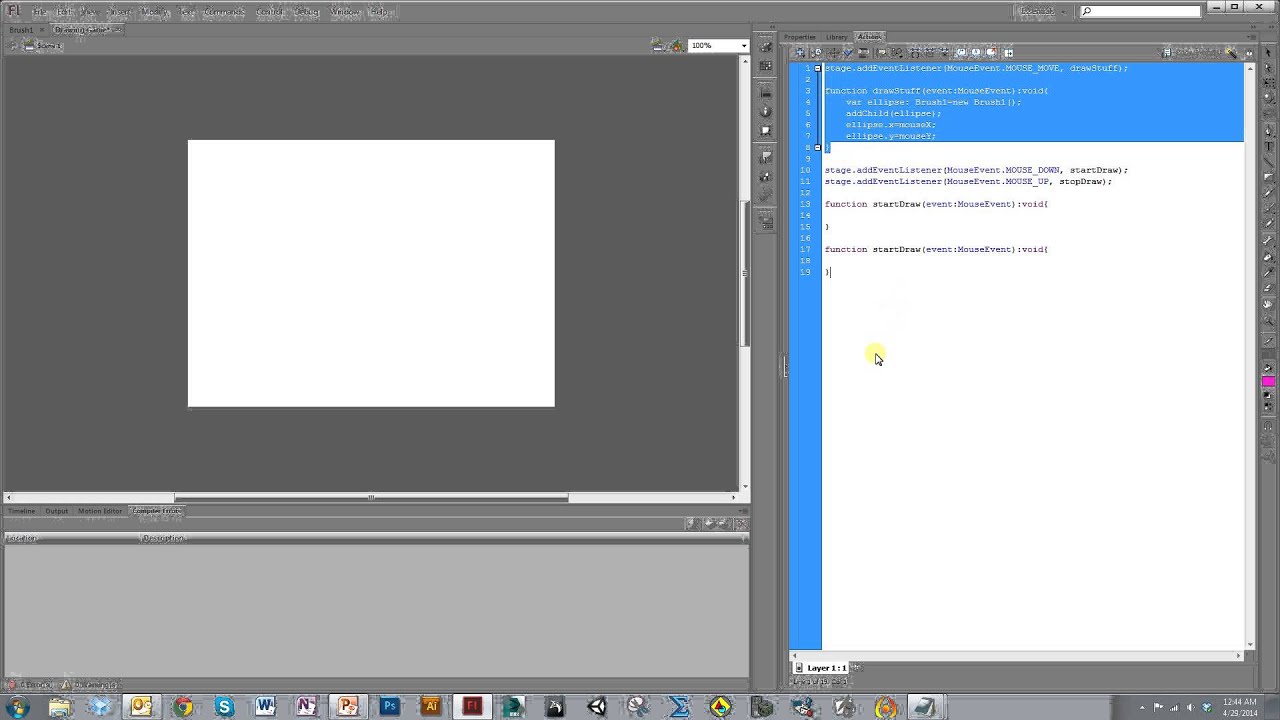Click the Auto format icon
The image size is (1280, 720).
tap(863, 52)
